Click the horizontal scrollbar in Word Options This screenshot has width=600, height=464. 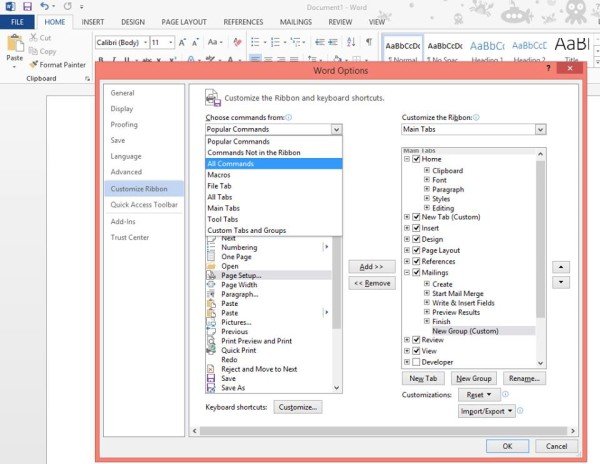click(x=383, y=431)
